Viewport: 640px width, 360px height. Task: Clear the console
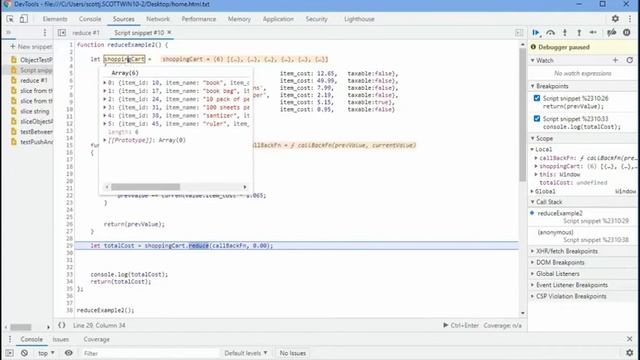(24, 353)
